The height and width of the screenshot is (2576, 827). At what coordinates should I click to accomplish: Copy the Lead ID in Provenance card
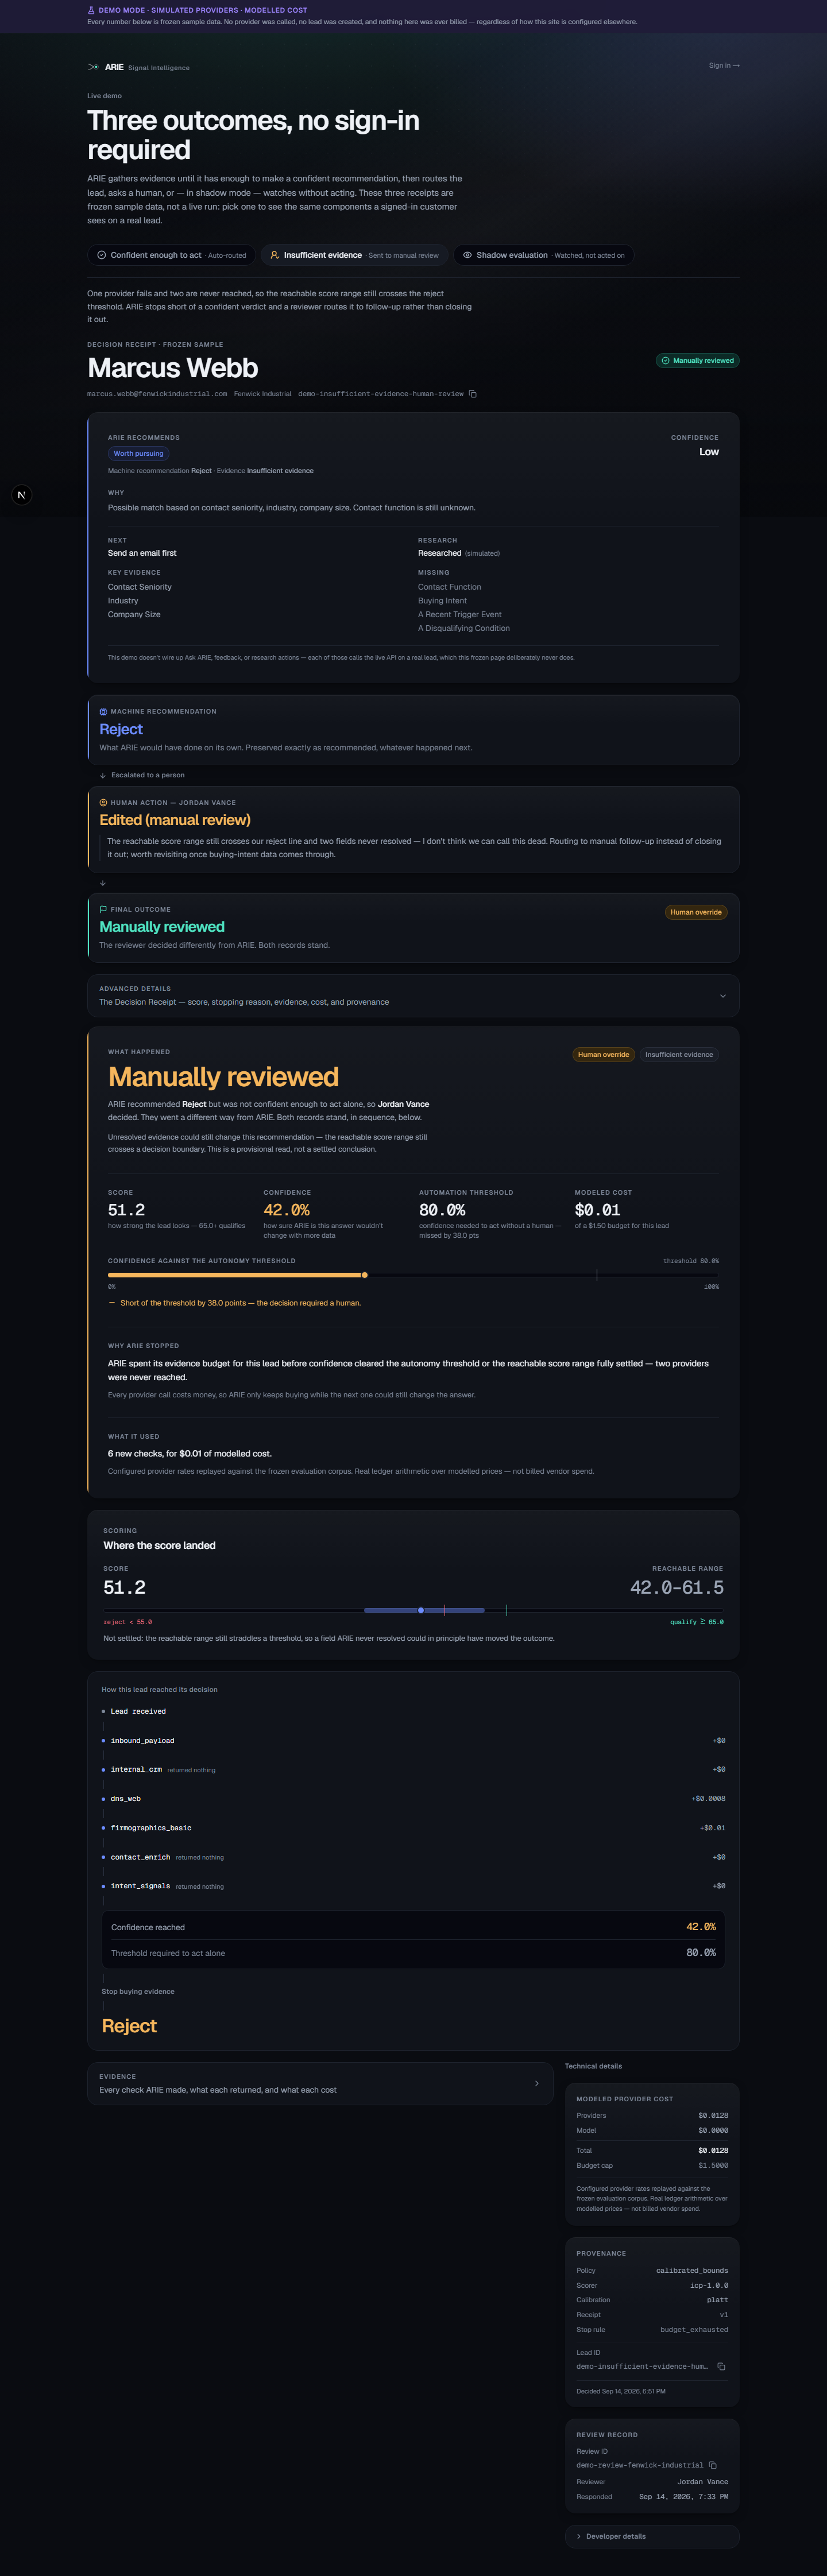(721, 2366)
